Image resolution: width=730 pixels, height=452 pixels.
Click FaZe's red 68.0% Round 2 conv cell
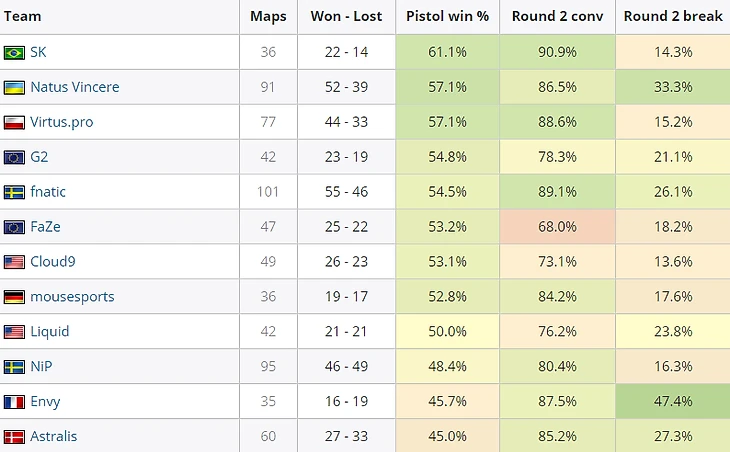557,227
